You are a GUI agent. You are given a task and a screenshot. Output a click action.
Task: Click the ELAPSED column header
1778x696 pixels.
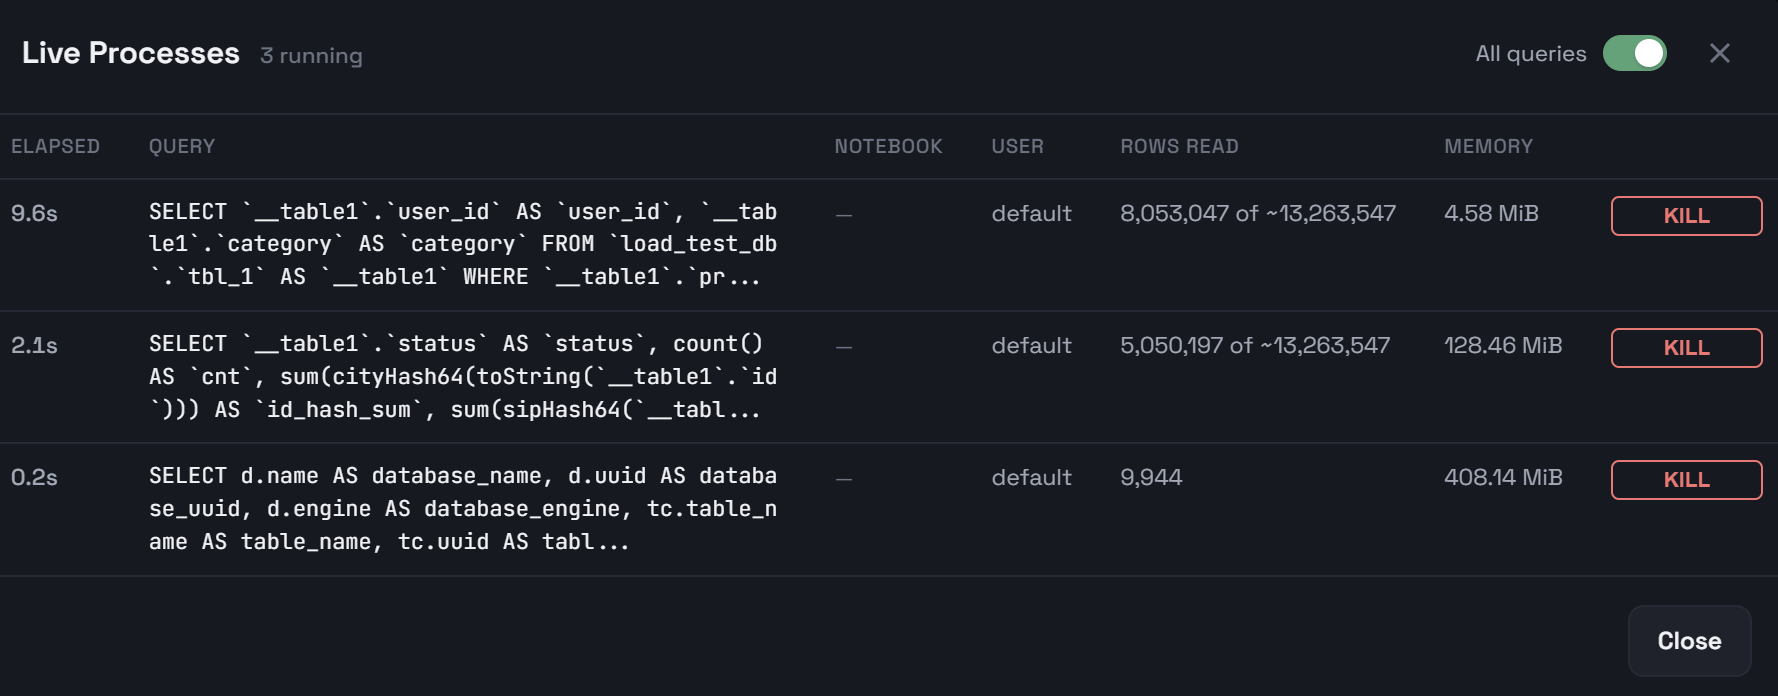click(55, 146)
